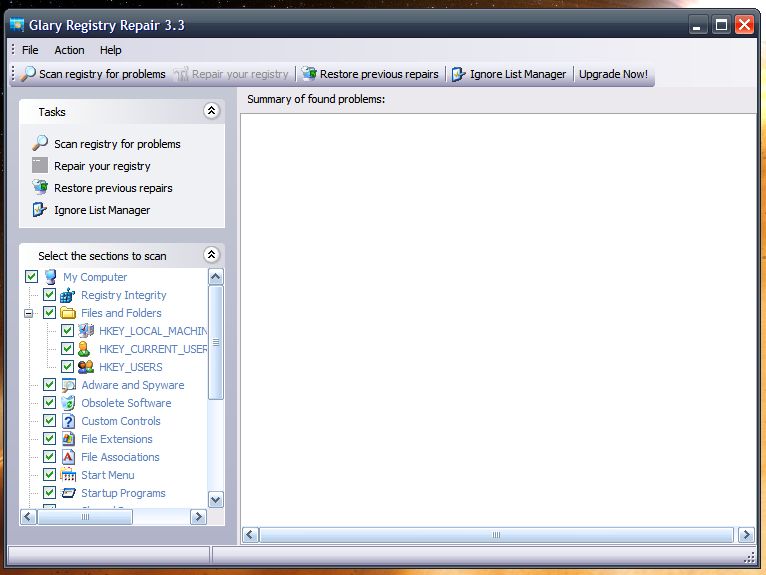Click the HKEY_USERS two-people icon
The image size is (766, 575).
tap(86, 367)
